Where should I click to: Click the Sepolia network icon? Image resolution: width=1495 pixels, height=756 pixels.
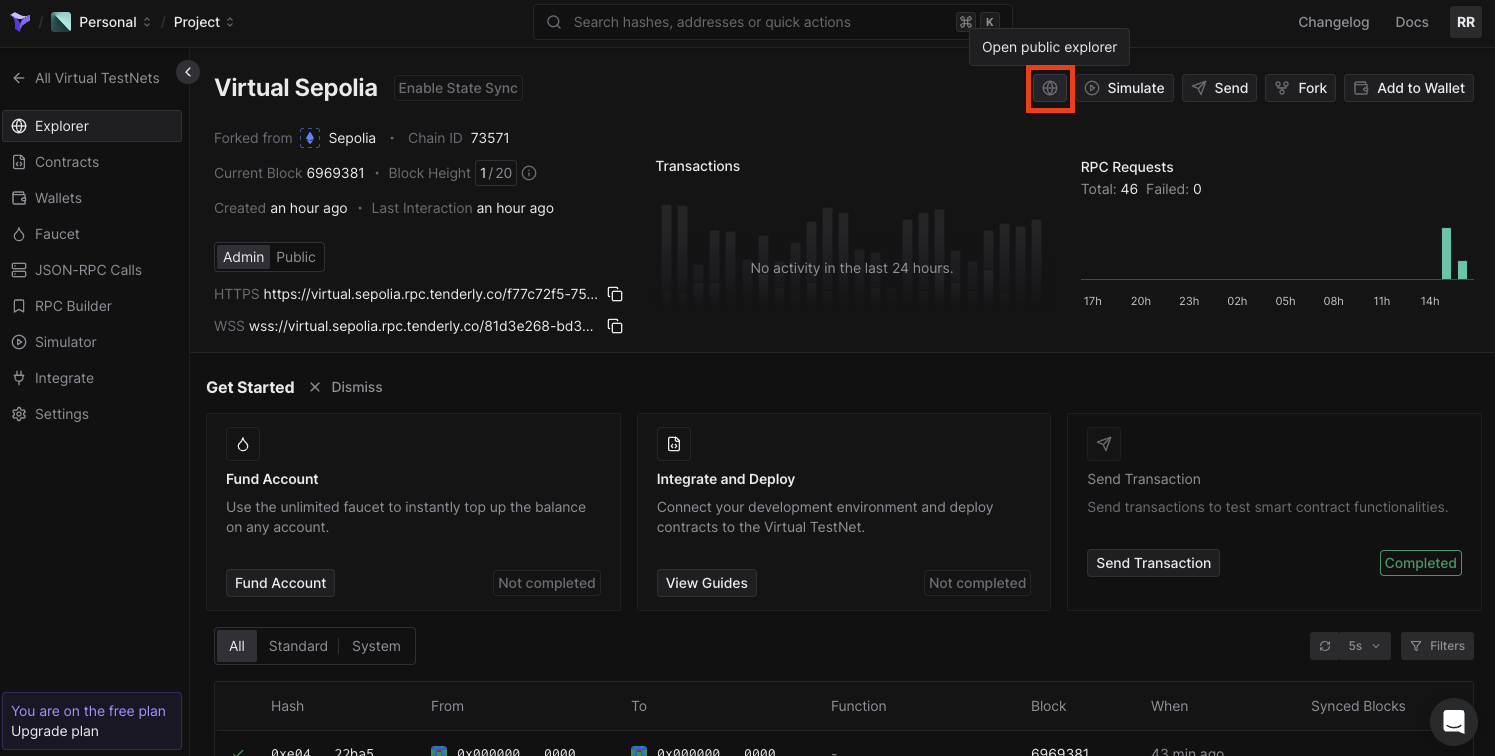[309, 138]
